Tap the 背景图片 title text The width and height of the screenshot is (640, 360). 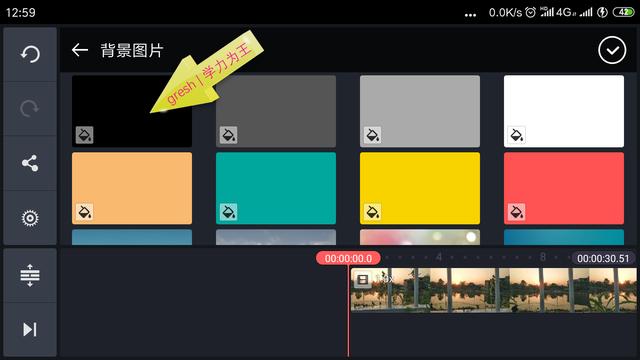pyautogui.click(x=132, y=51)
